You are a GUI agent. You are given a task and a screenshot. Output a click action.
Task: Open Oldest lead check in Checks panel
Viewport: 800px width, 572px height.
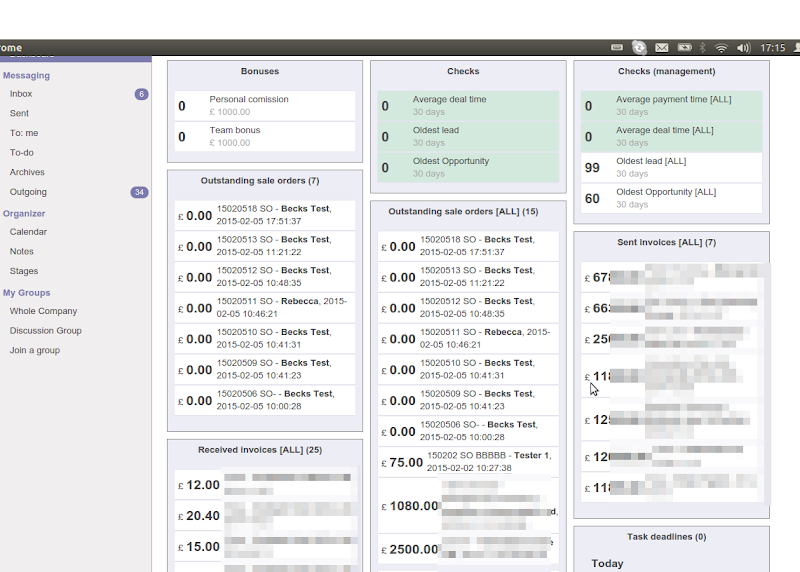pos(468,136)
